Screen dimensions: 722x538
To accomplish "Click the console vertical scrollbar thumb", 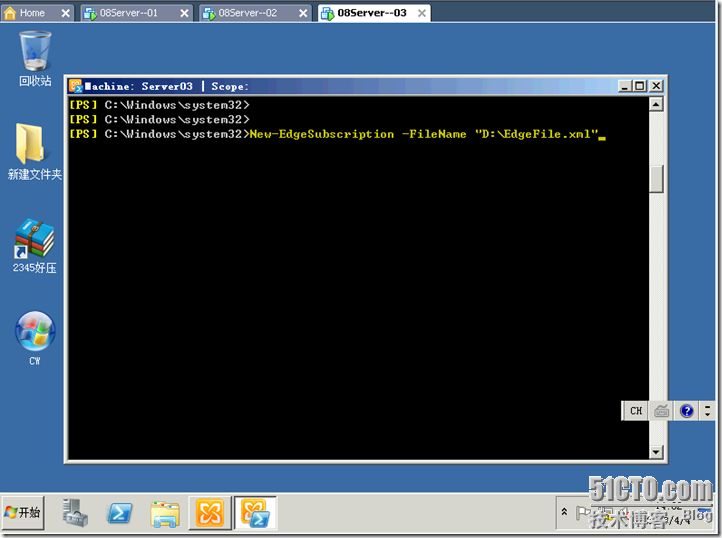I will point(656,179).
